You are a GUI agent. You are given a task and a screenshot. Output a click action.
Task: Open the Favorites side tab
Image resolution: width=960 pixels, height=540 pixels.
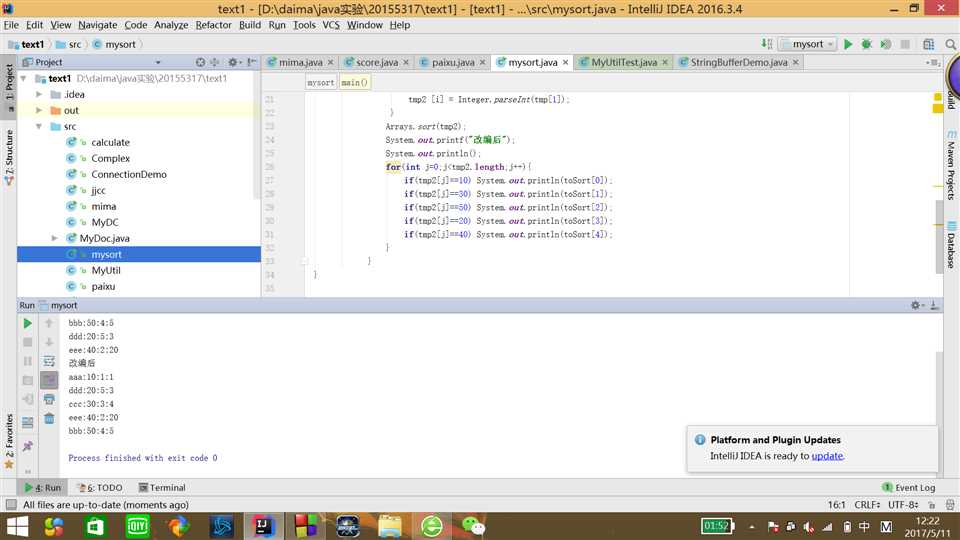9,441
